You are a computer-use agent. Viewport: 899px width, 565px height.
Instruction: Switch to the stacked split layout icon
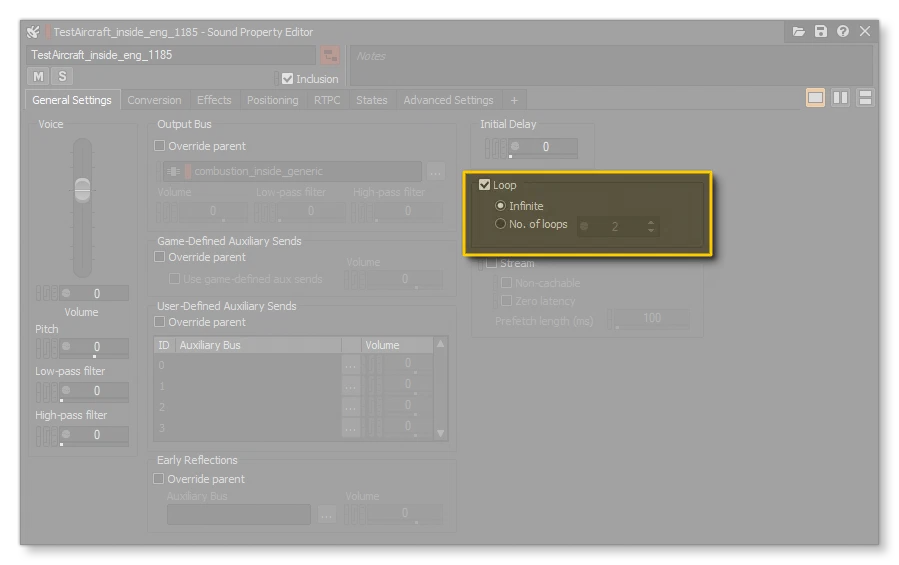(x=865, y=98)
